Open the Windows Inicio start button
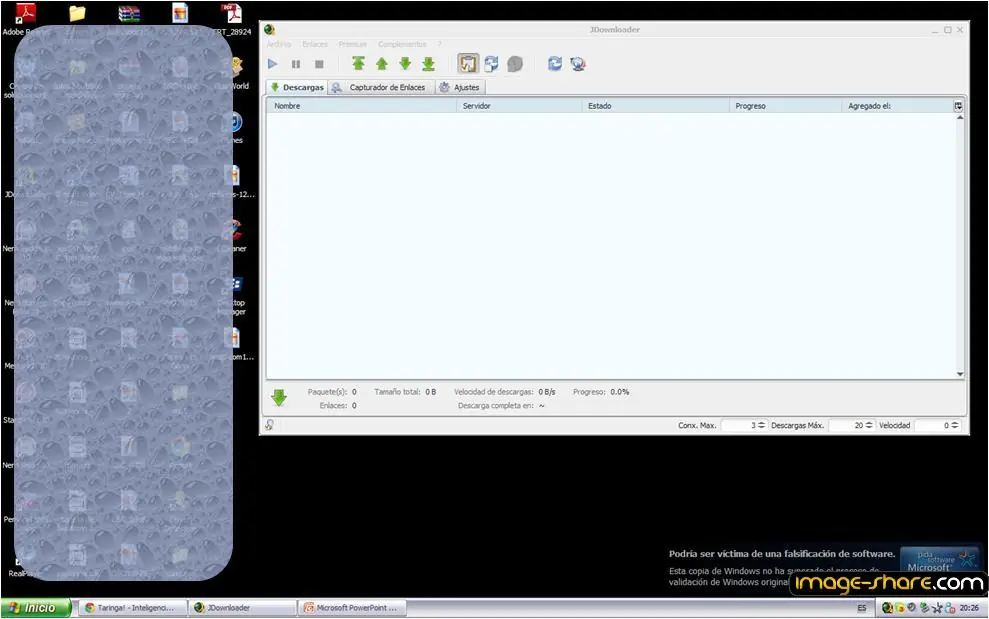Image resolution: width=989 pixels, height=619 pixels. [x=35, y=608]
